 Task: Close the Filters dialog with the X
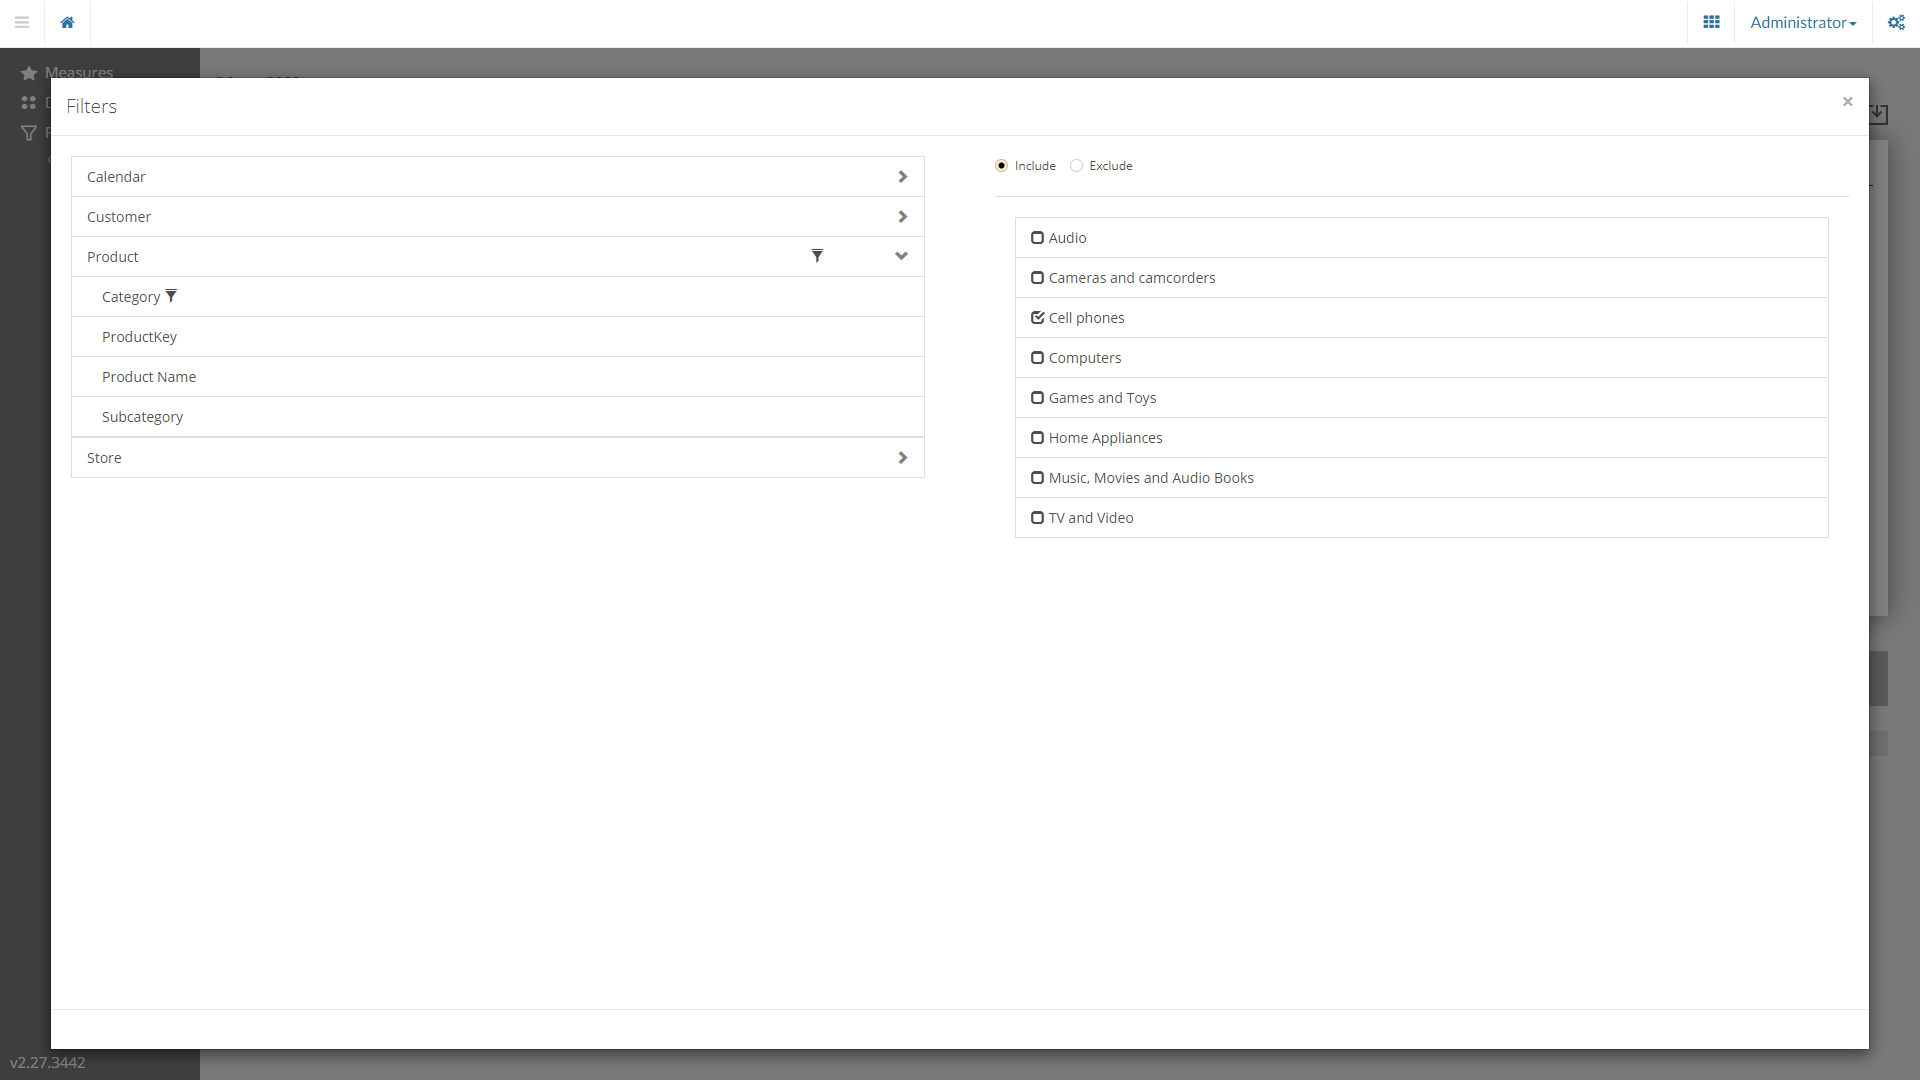[x=1847, y=101]
